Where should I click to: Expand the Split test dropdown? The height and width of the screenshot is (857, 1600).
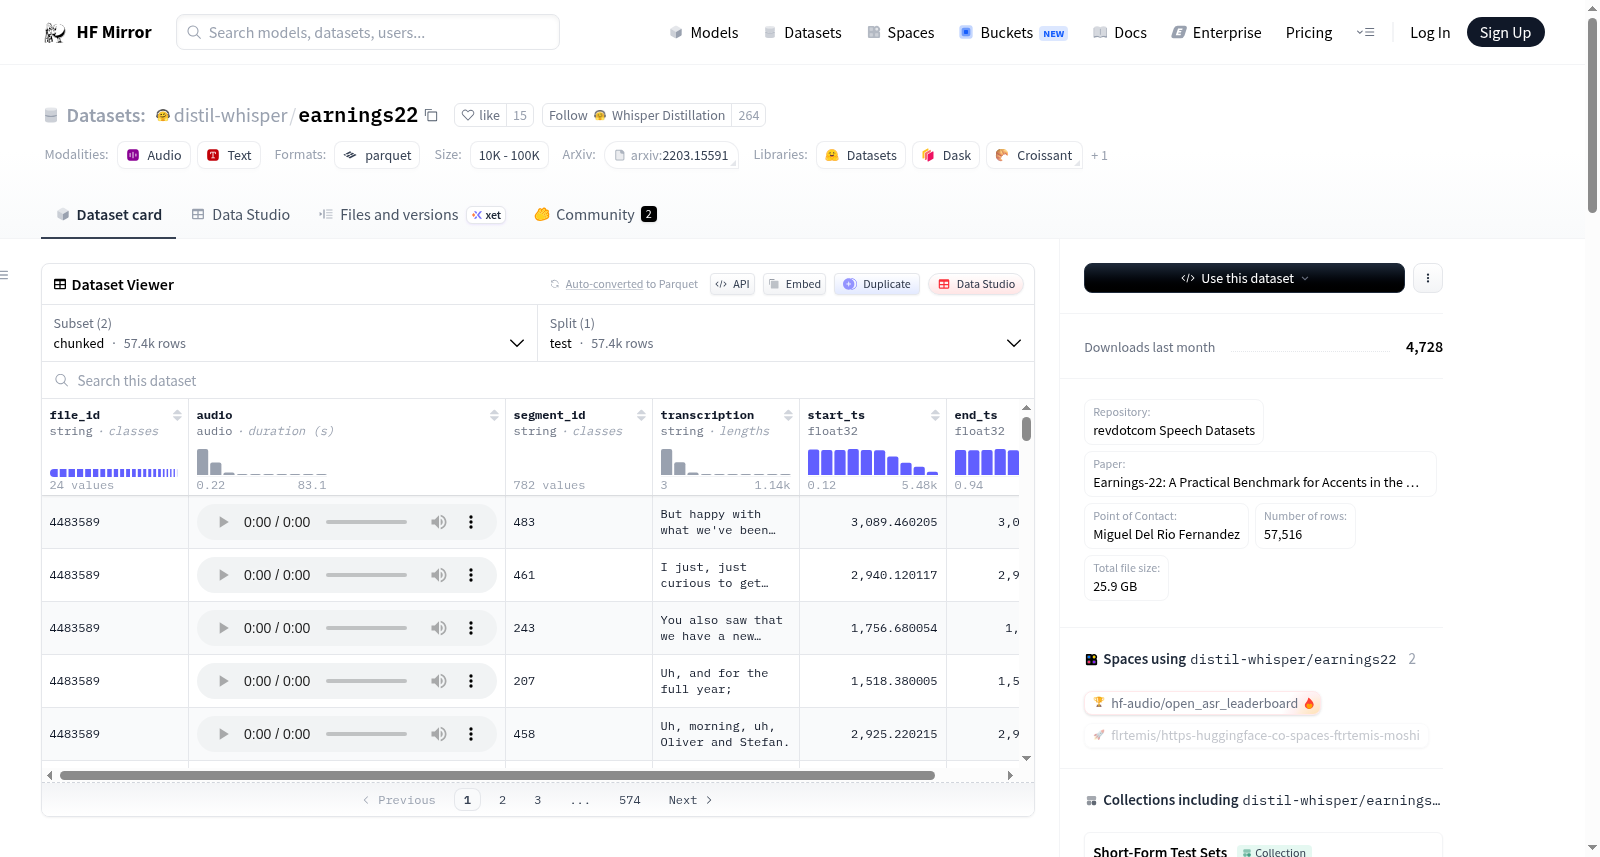click(786, 333)
